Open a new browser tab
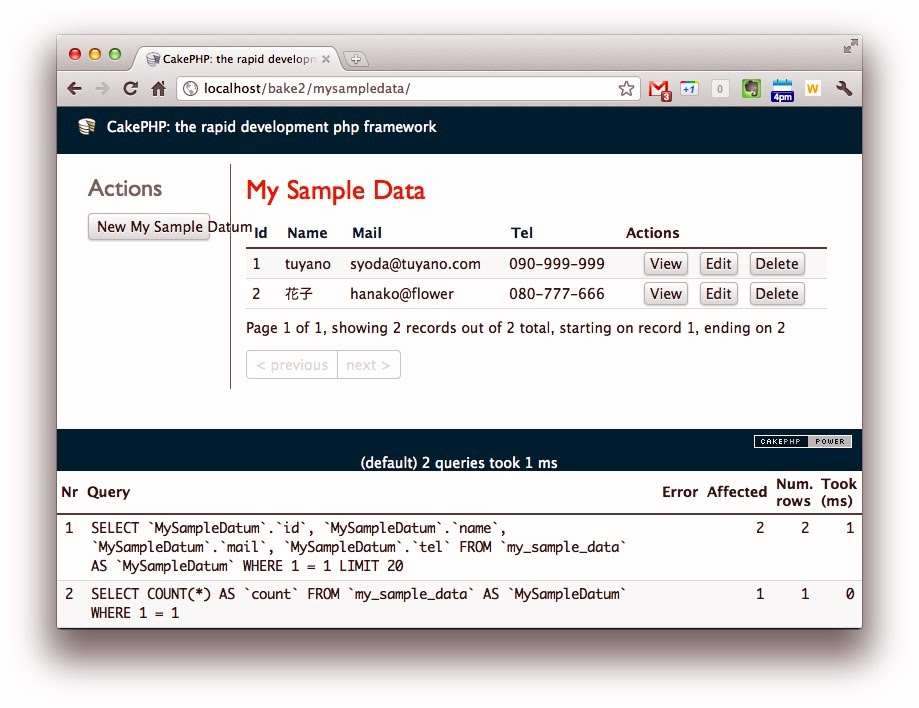The image size is (919, 708). 356,59
